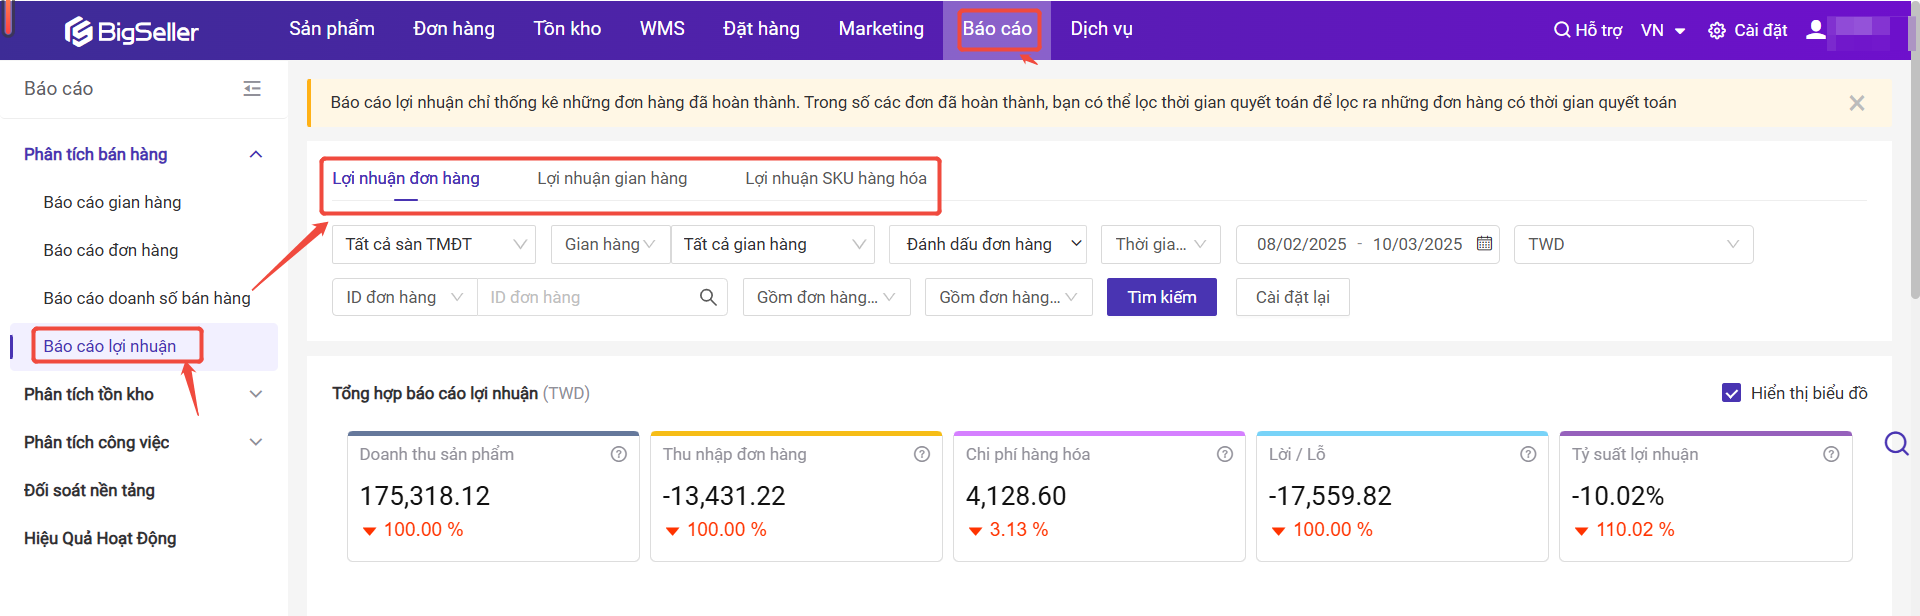Switch to Lợi nhuận SKU hàng hóa tab
This screenshot has width=1920, height=616.
(x=836, y=178)
